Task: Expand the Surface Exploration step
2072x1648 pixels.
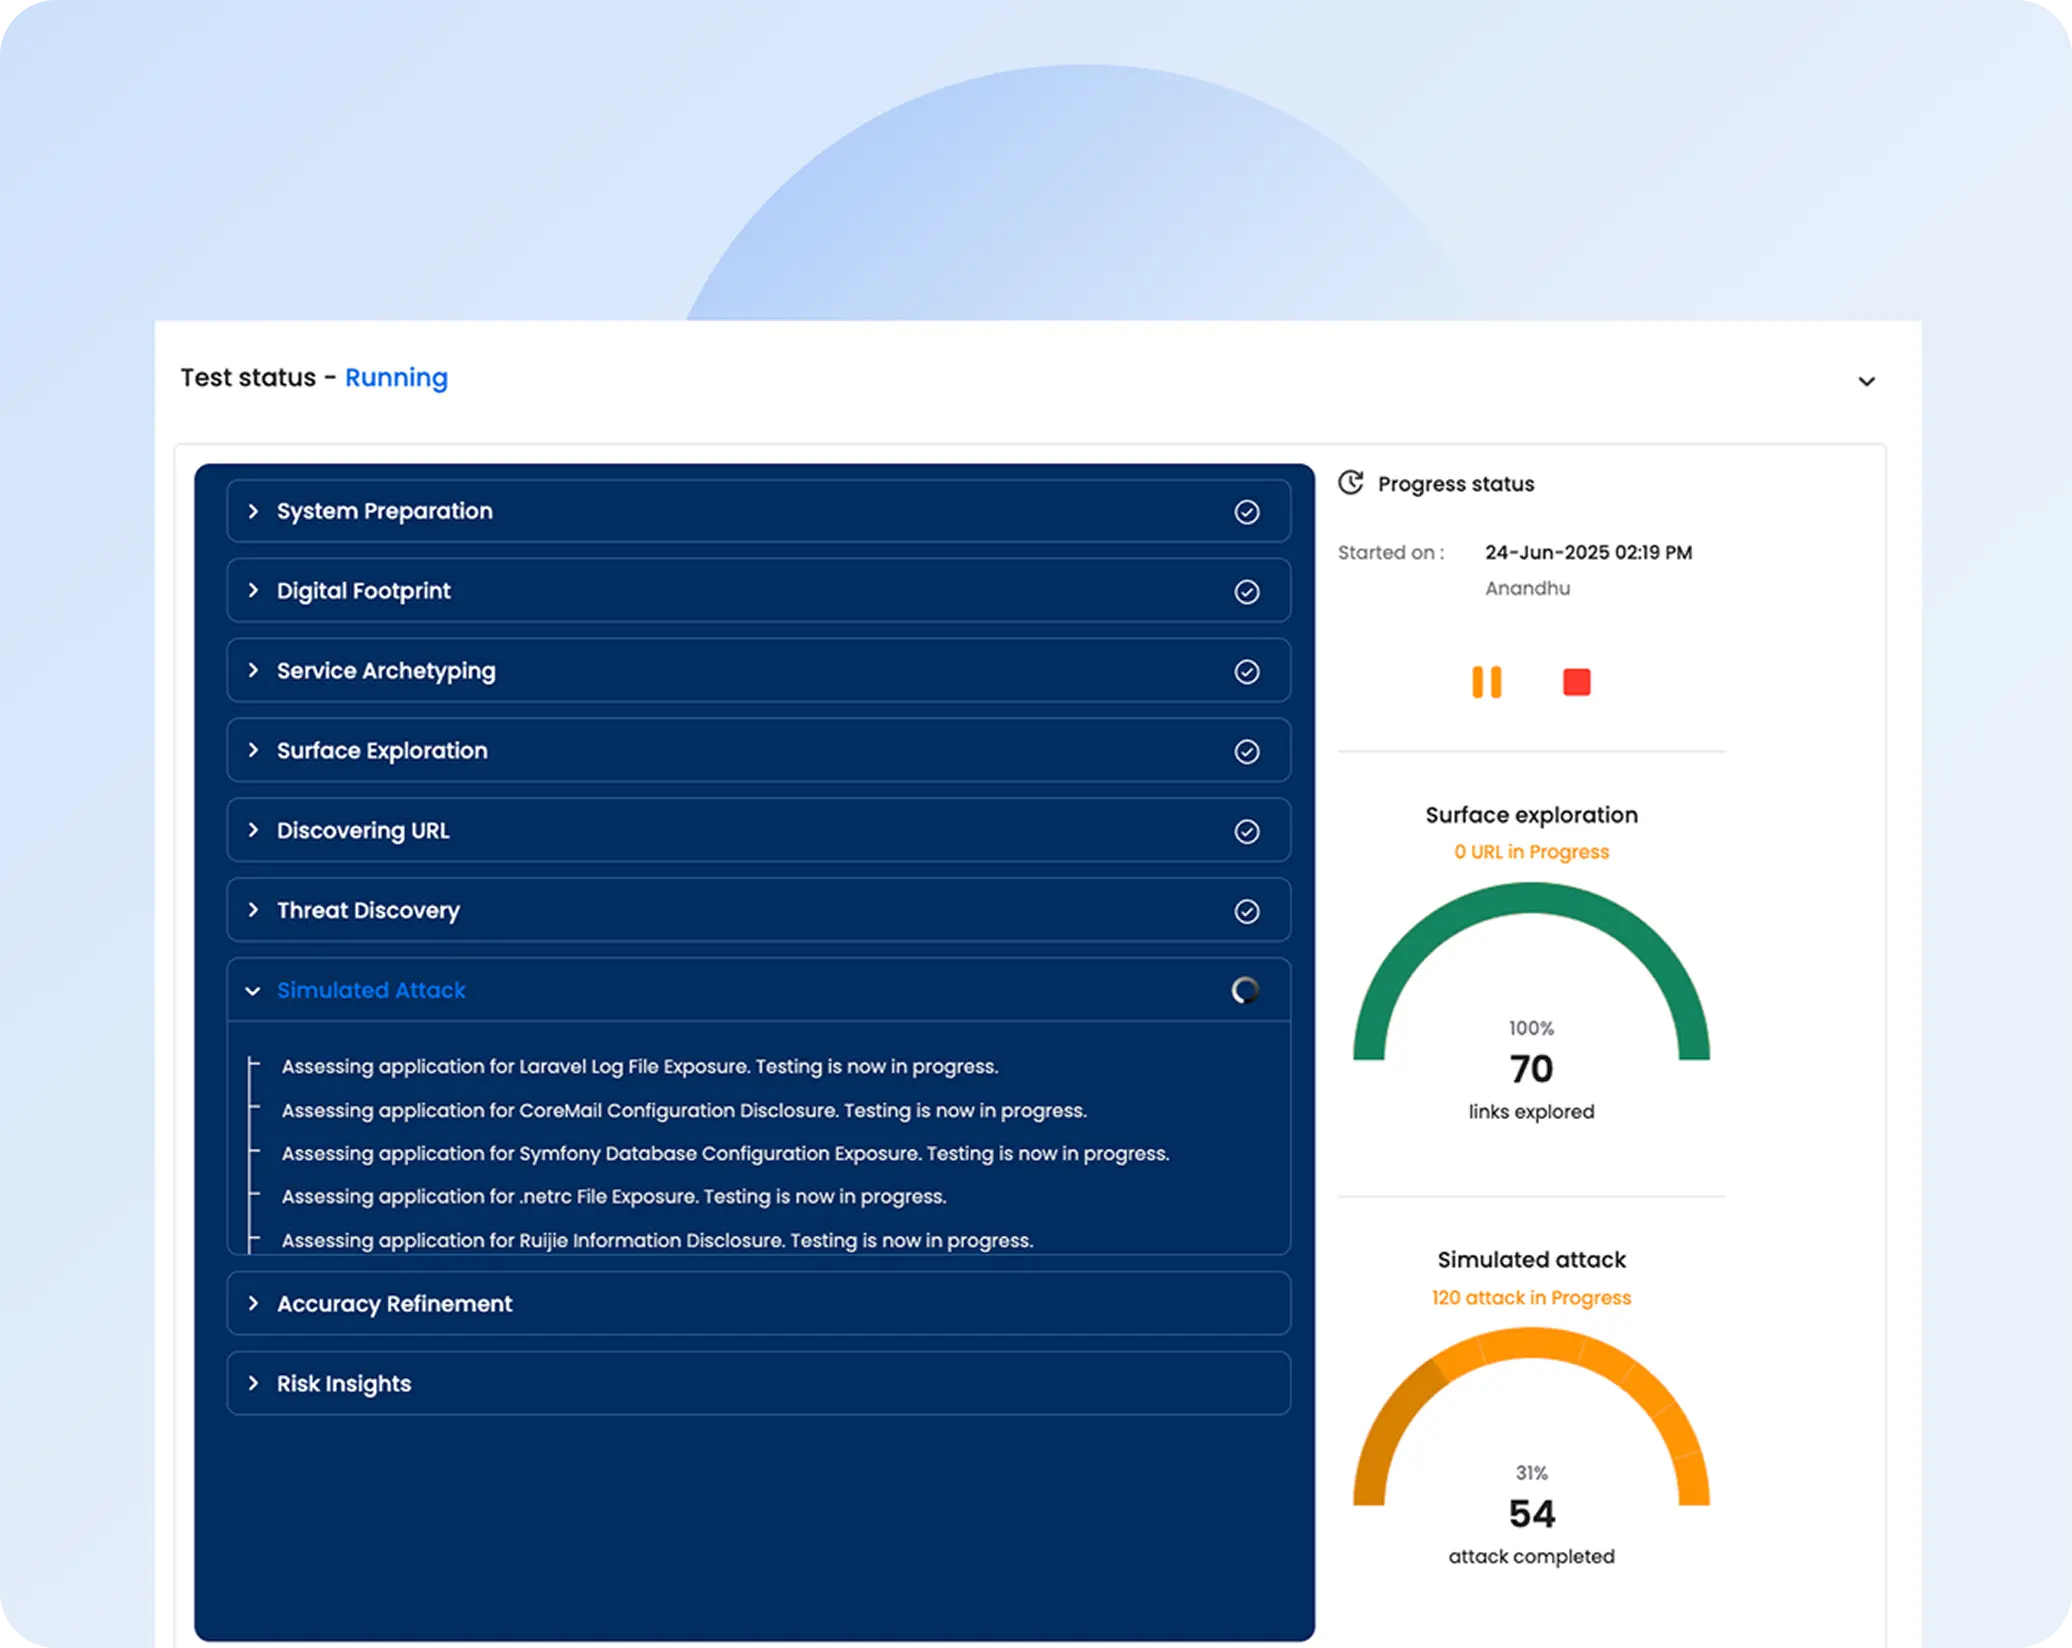Action: [253, 750]
